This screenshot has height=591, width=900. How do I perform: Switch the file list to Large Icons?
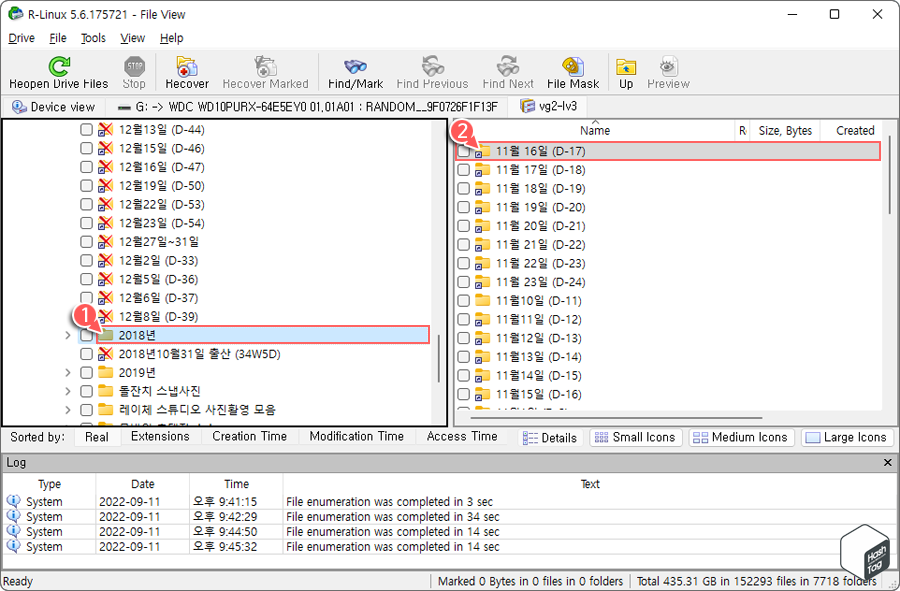coord(846,437)
